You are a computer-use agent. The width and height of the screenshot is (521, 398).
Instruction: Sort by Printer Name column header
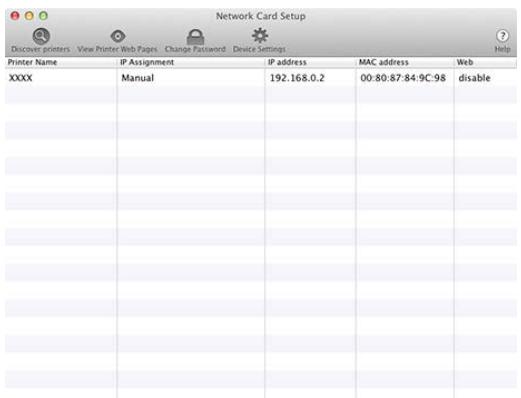pos(61,62)
